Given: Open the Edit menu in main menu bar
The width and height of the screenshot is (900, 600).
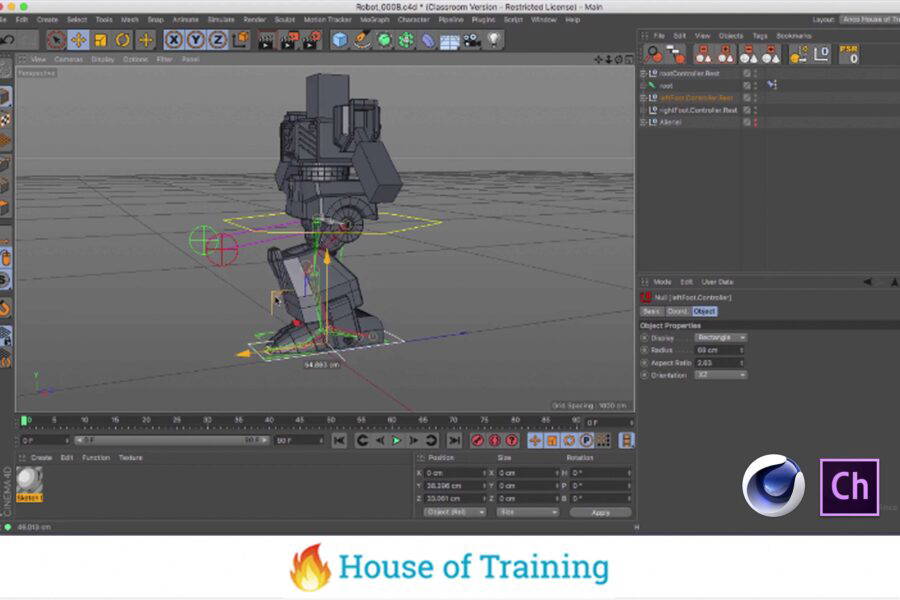Looking at the screenshot, I should 22,20.
